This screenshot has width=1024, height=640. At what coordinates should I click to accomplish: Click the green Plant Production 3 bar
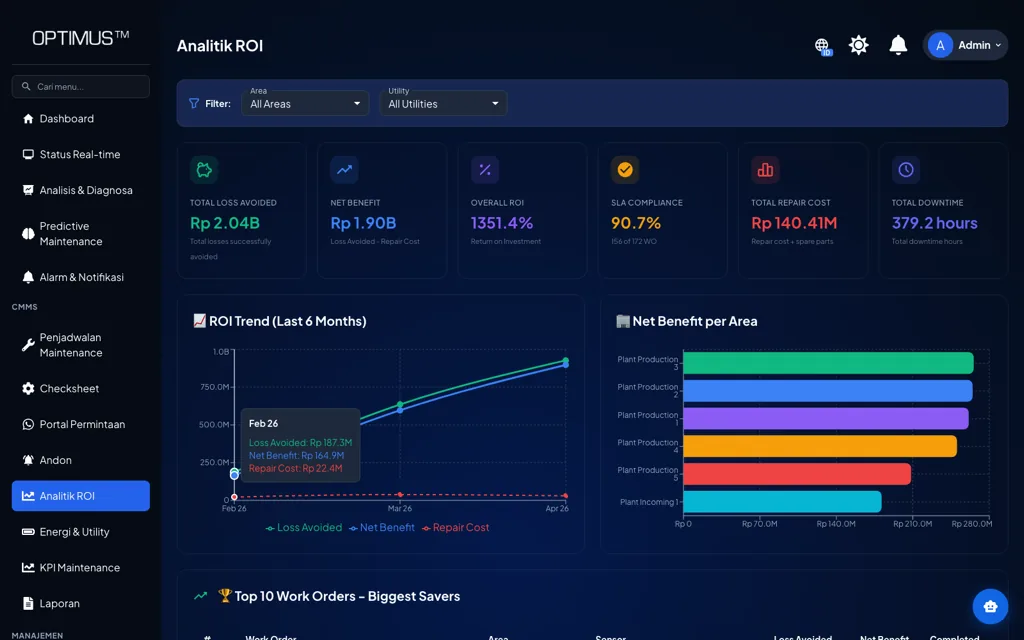(828, 363)
